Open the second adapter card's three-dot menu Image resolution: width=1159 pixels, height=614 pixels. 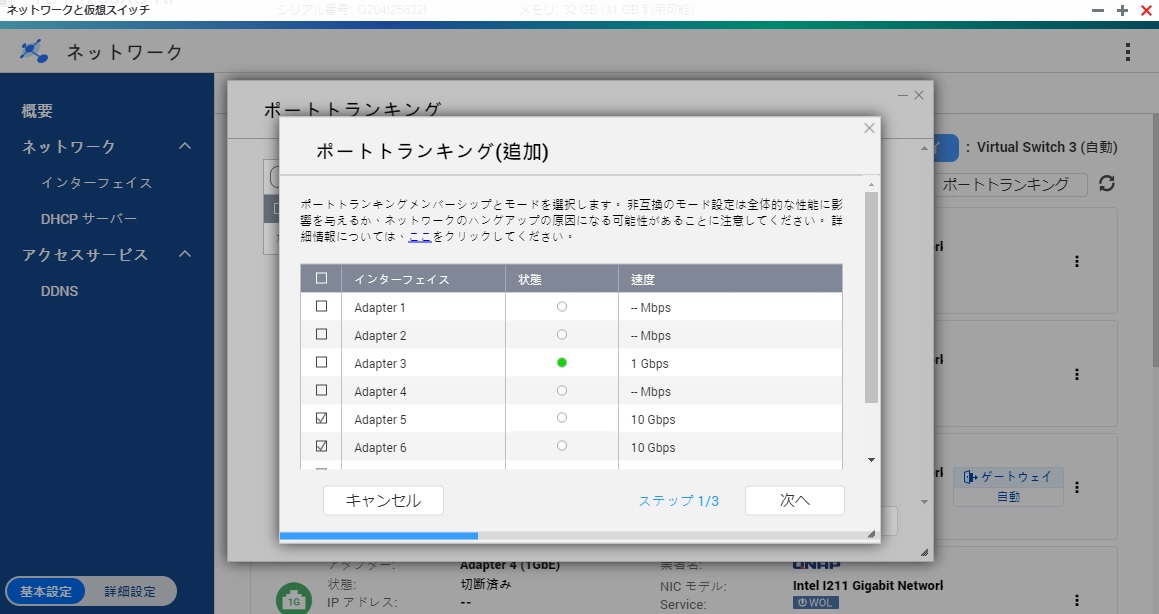(1077, 374)
